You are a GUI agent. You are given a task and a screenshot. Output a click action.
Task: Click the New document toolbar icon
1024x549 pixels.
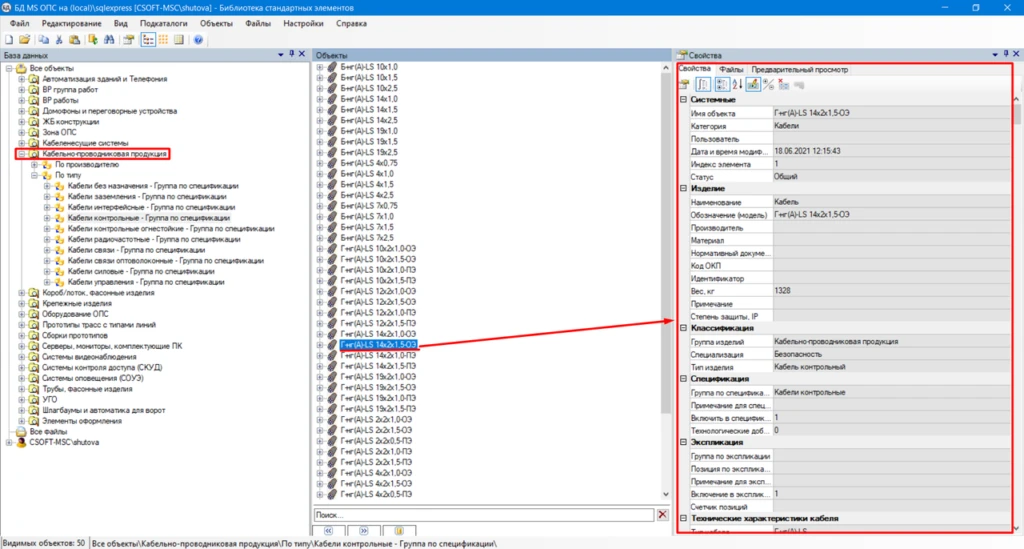click(x=8, y=40)
